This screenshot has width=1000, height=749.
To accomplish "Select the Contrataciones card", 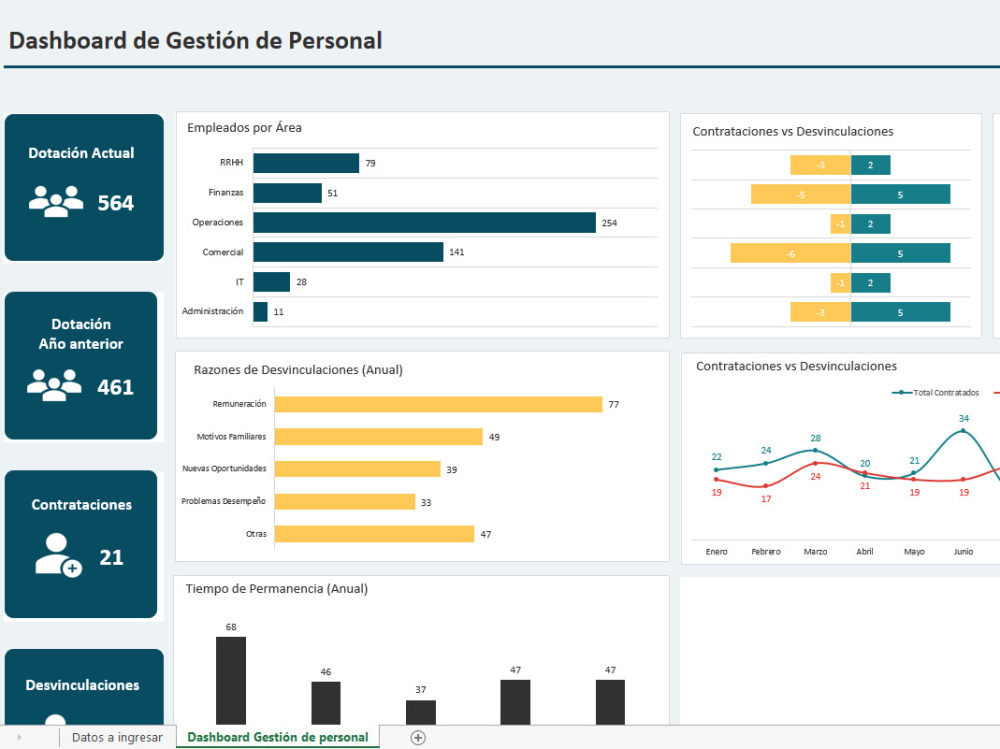I will (81, 544).
